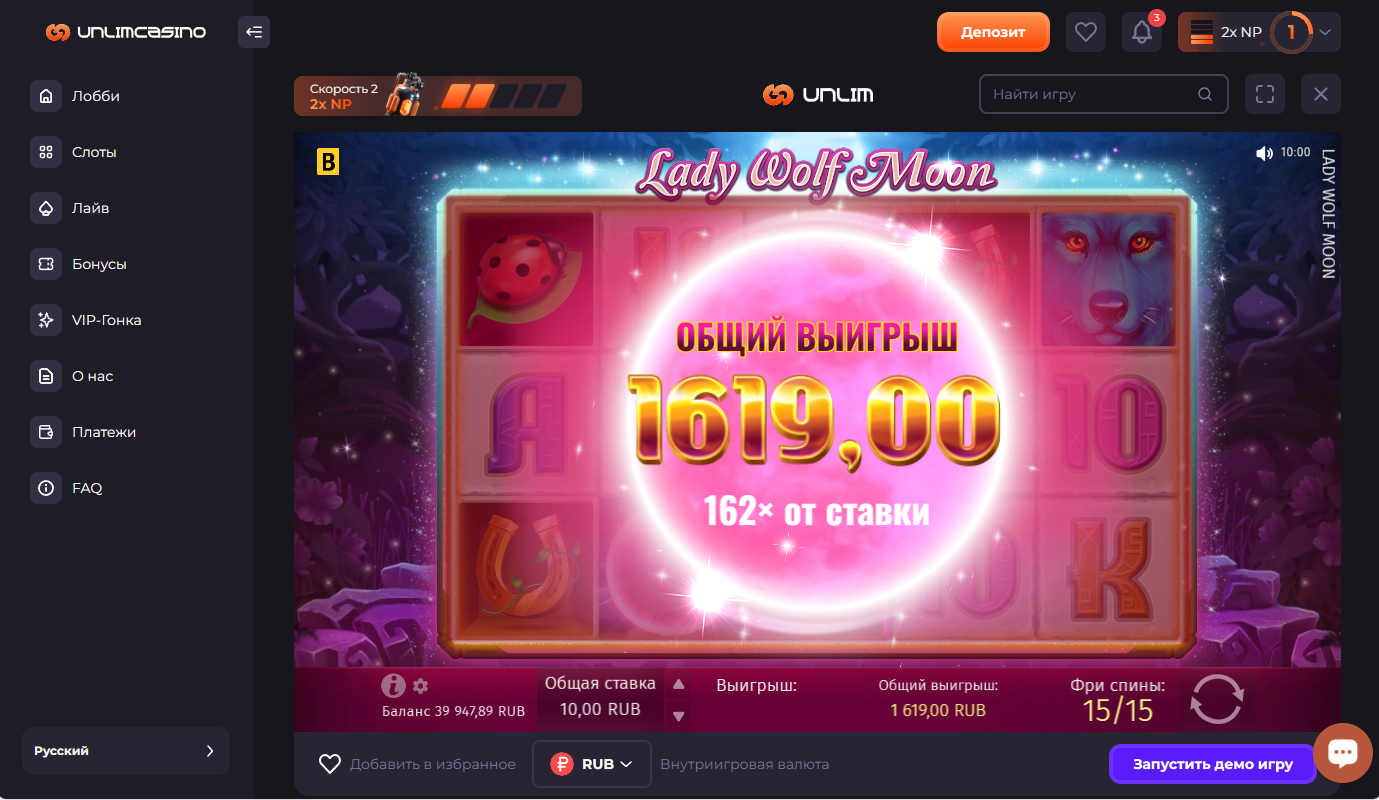Viewport: 1379px width, 800px height.
Task: Open the favorites heart icon in header
Action: click(1086, 32)
